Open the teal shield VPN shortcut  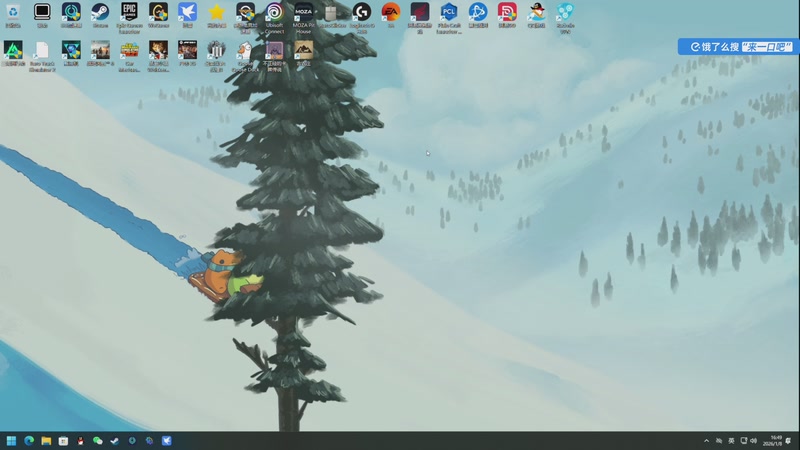pos(565,17)
